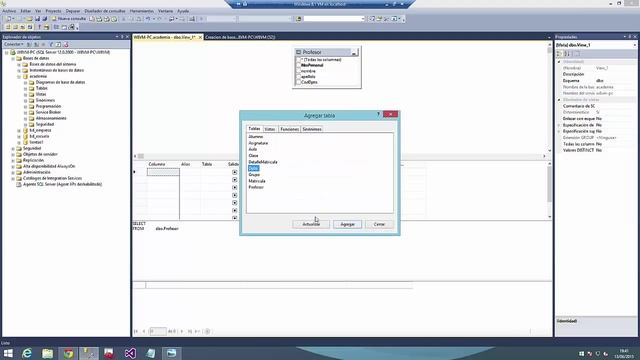
Task: Select Asignatura in the table list
Action: [x=258, y=143]
